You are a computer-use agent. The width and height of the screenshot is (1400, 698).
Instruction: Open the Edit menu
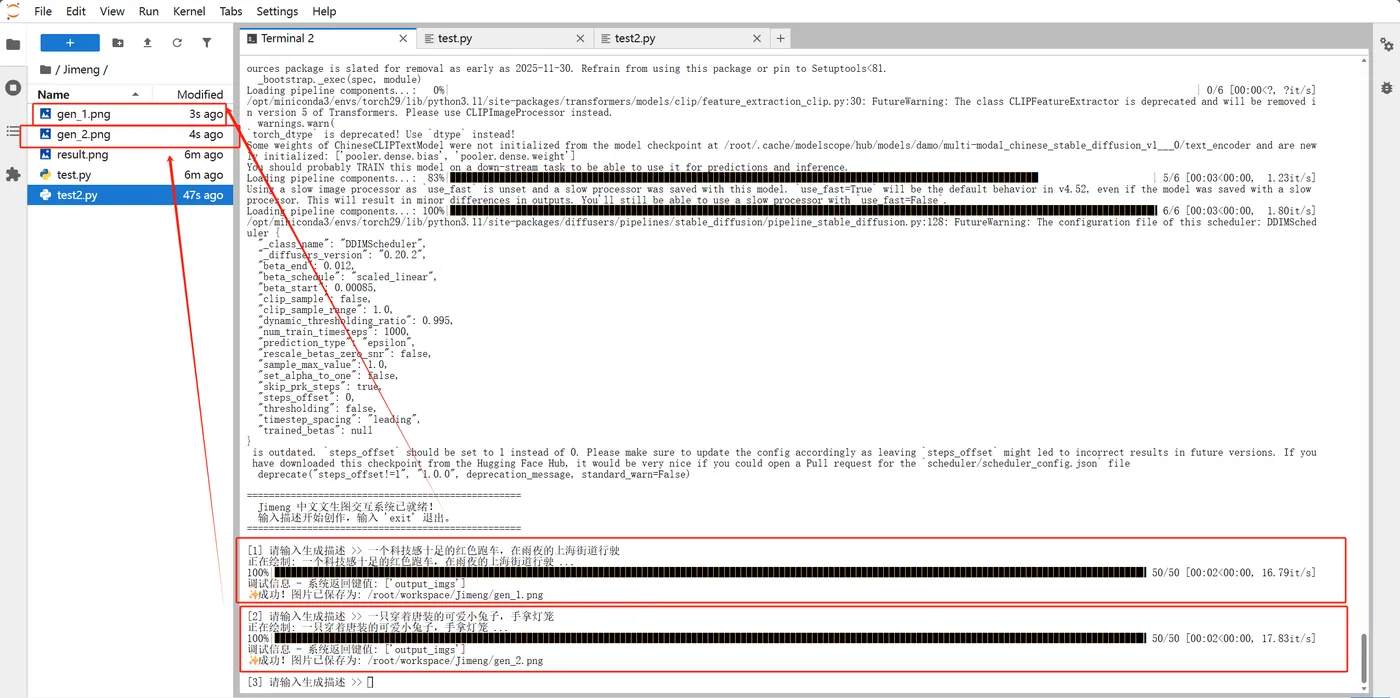(76, 11)
